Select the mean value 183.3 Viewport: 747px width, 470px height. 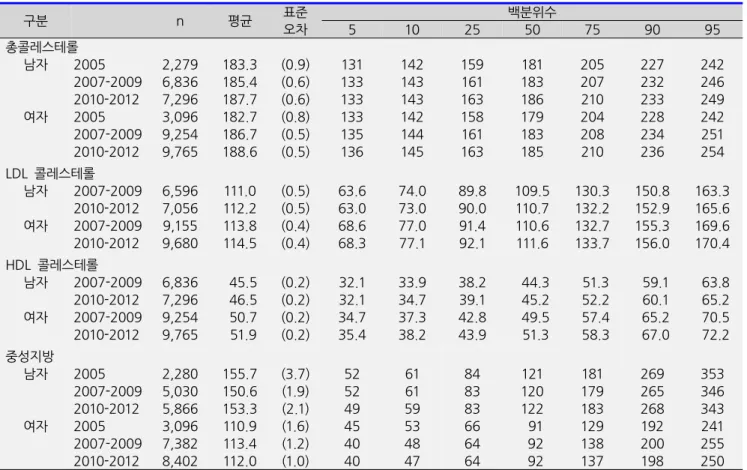point(240,65)
